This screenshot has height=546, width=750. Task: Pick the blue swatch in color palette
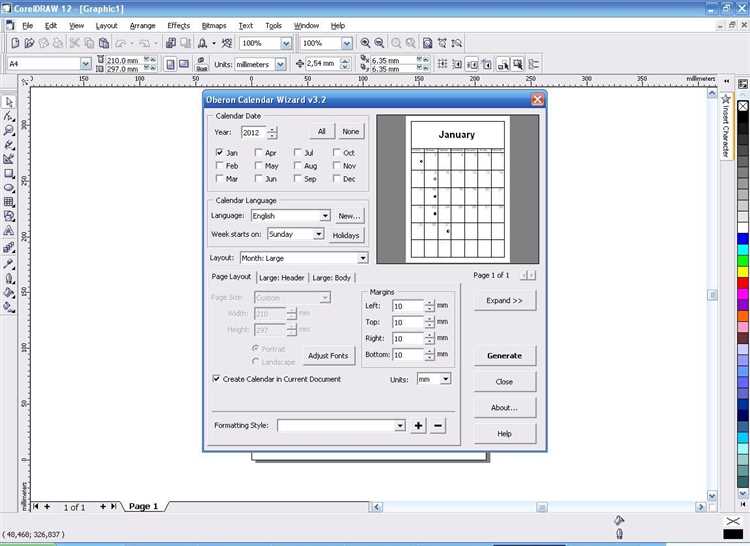click(x=742, y=238)
